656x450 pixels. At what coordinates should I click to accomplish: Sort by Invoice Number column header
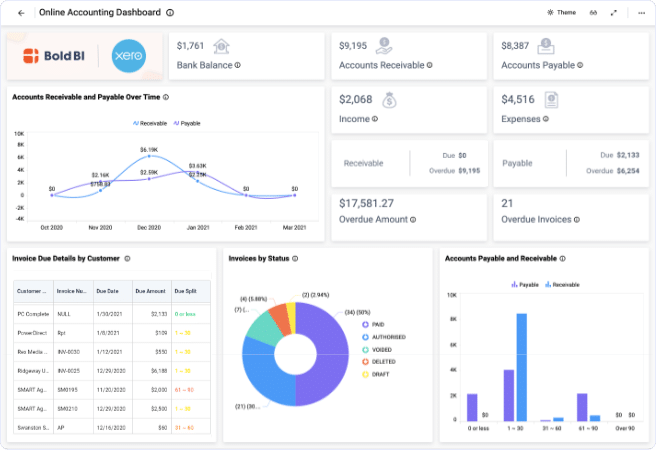[73, 291]
